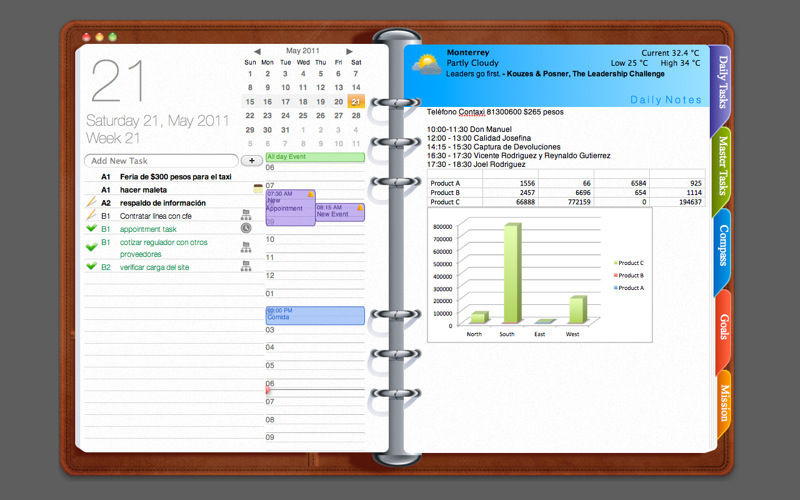
Task: Click 'Saturday 21, May 2011' date heading
Action: pos(158,120)
